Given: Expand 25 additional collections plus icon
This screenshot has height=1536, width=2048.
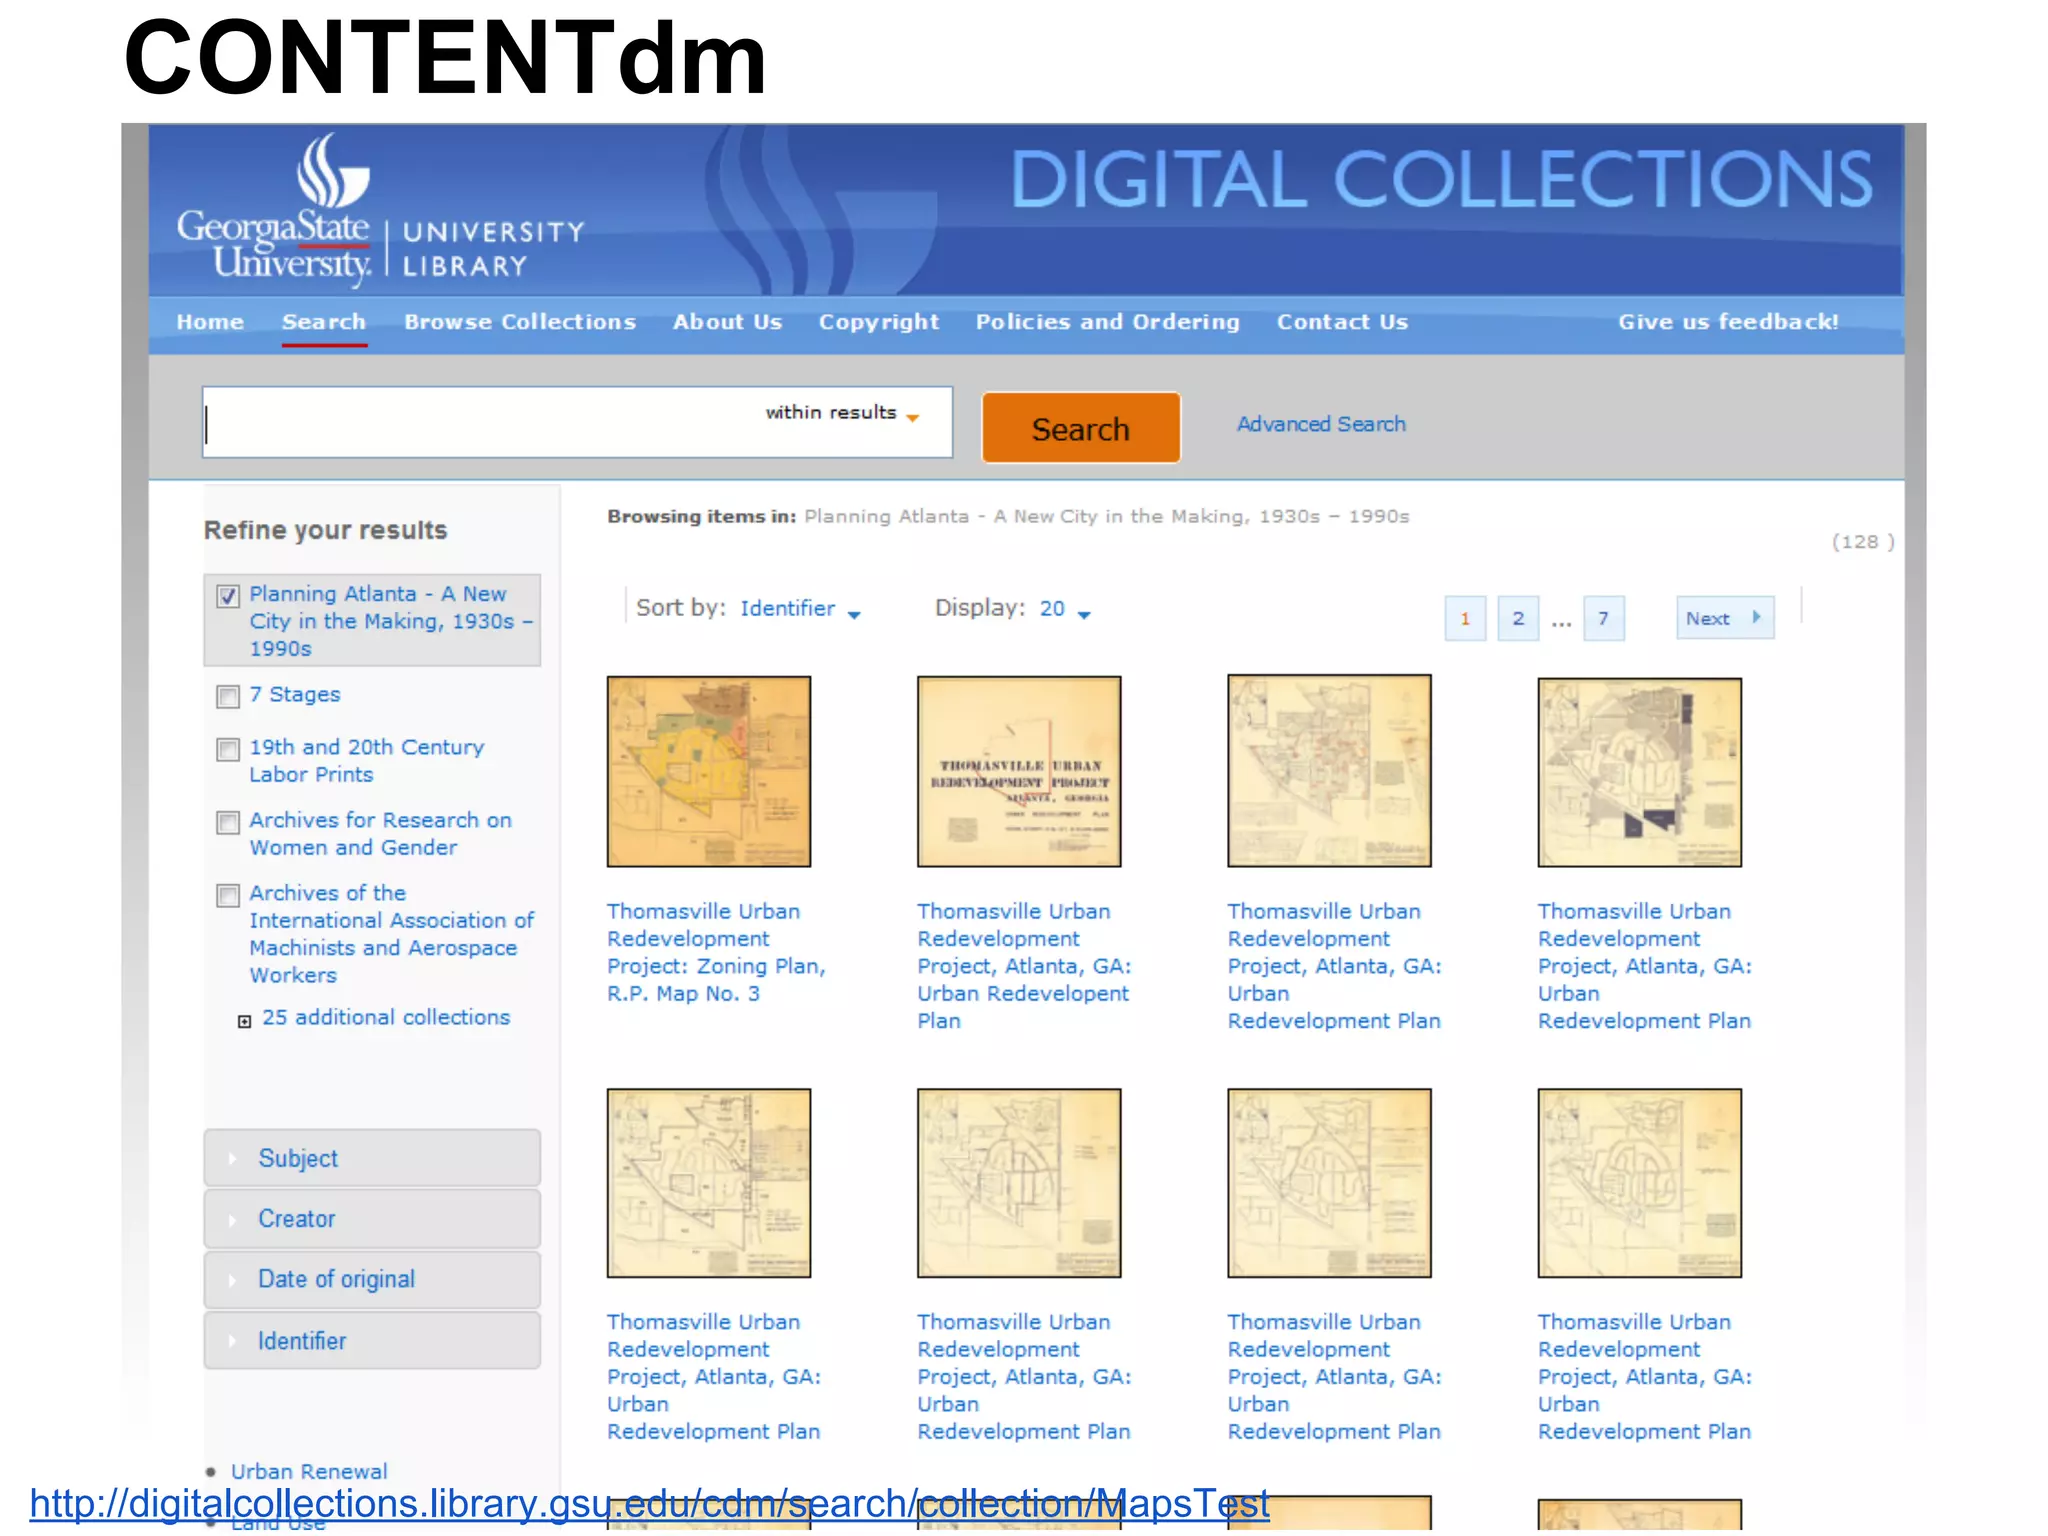Looking at the screenshot, I should point(244,1021).
